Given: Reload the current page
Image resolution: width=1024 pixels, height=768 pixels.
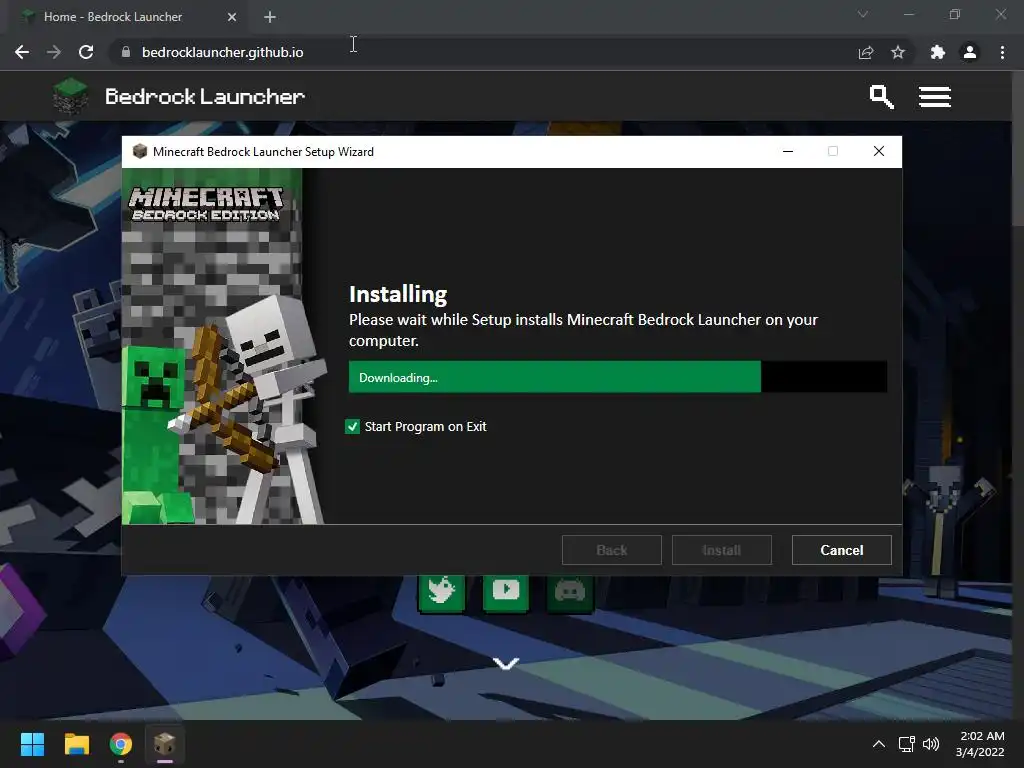Looking at the screenshot, I should click(x=86, y=52).
